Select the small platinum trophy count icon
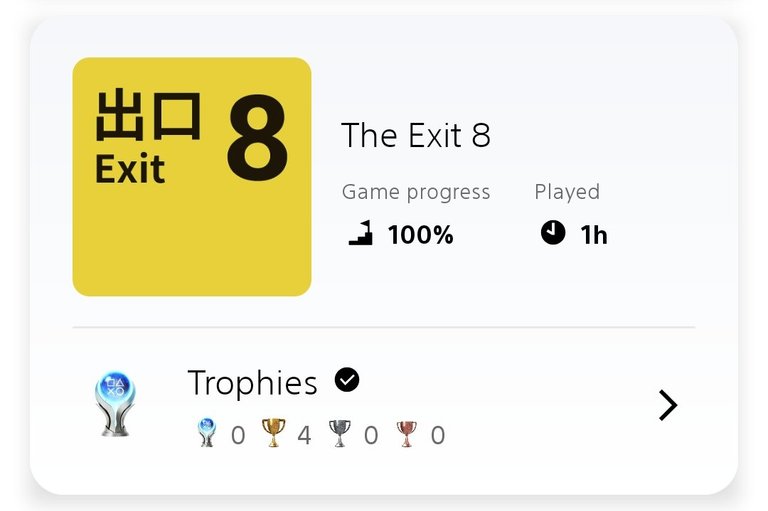Screen dimensions: 768x511 [206, 434]
